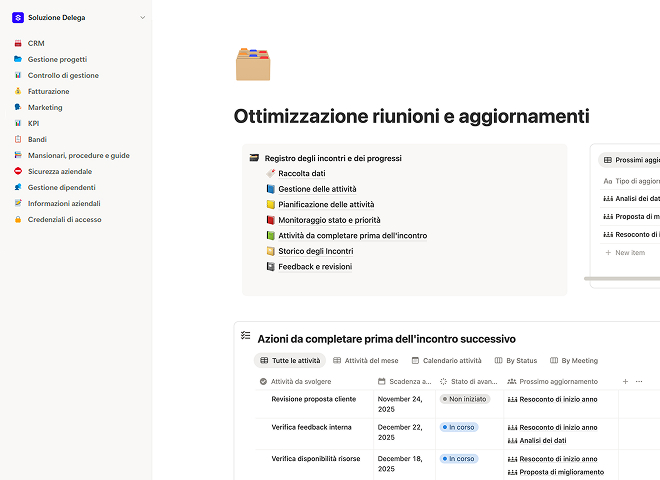This screenshot has height=480, width=660.
Task: Open the Tipo di aggiornamento column header
Action: 631,181
